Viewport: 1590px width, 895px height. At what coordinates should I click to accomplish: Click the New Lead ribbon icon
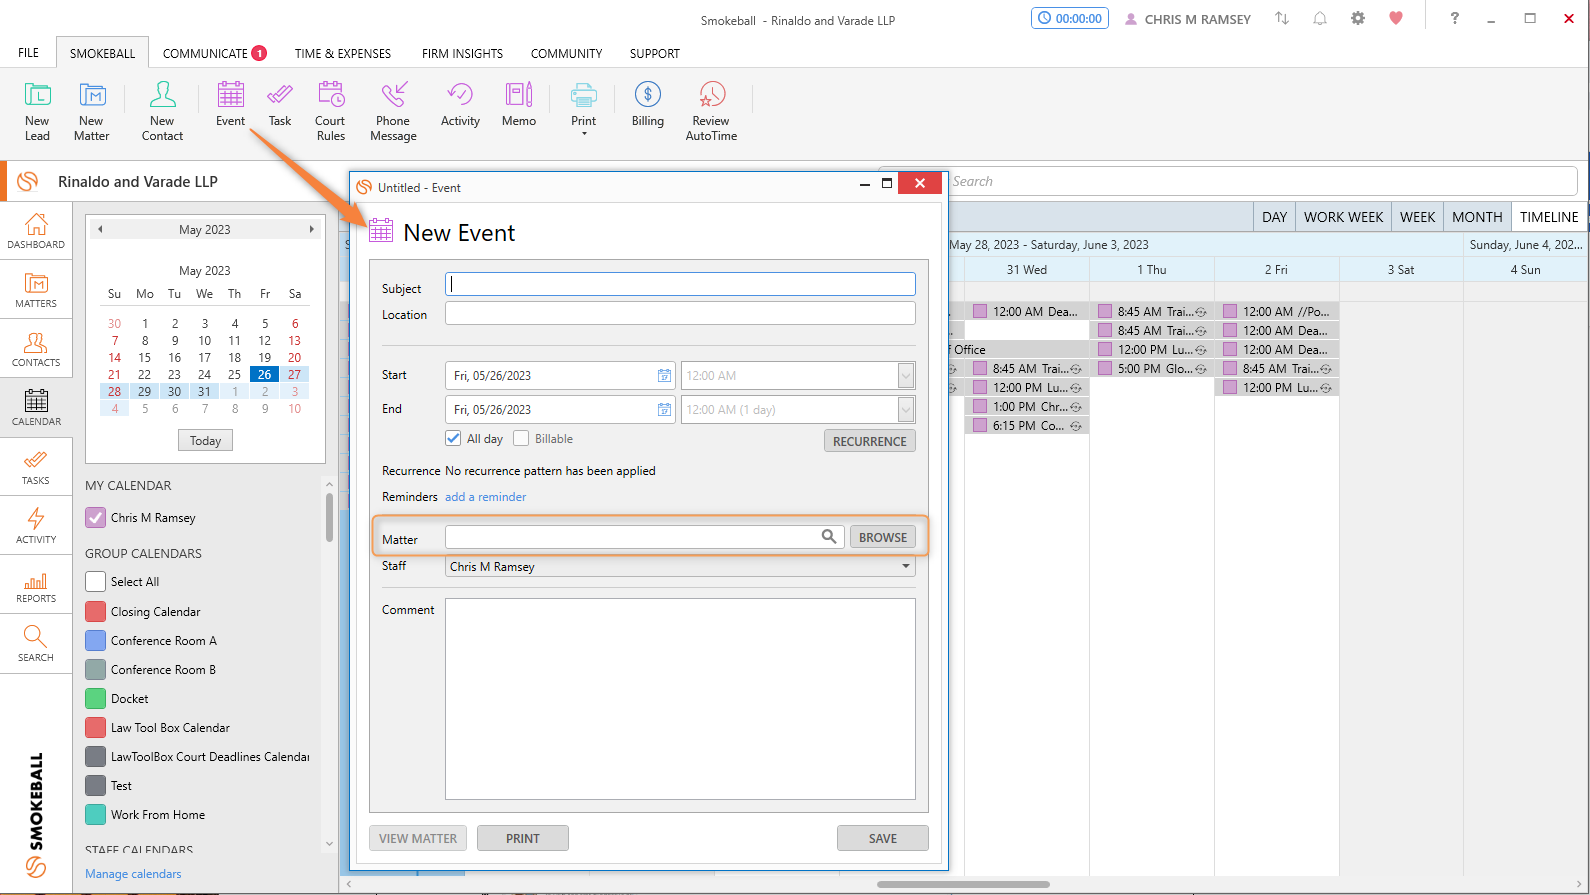[x=37, y=111]
